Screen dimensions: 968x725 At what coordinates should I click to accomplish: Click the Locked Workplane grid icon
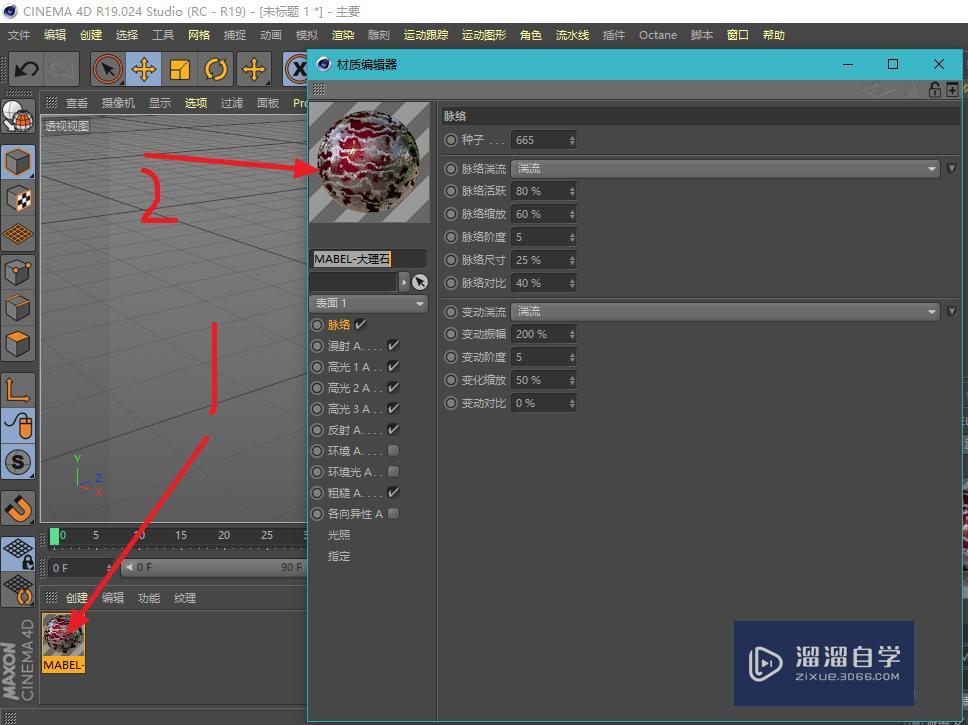coord(18,553)
